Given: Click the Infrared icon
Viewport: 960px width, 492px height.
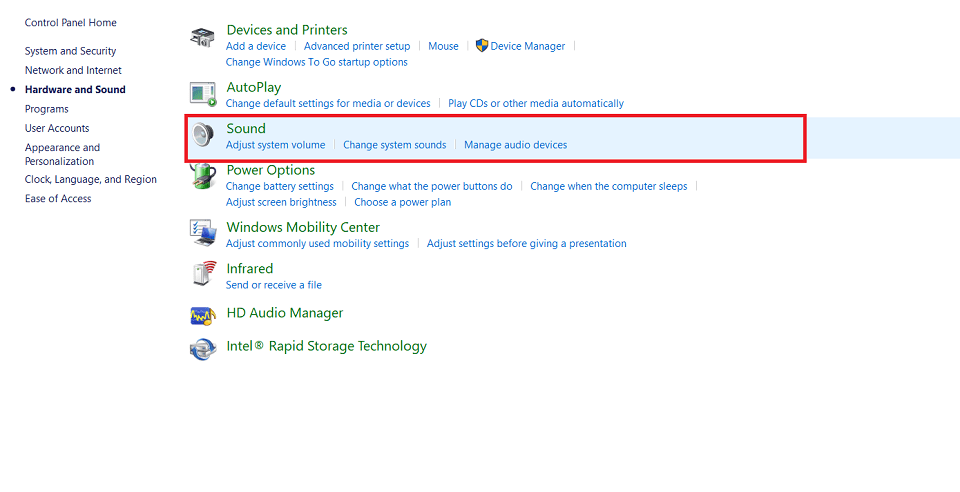Looking at the screenshot, I should 204,274.
